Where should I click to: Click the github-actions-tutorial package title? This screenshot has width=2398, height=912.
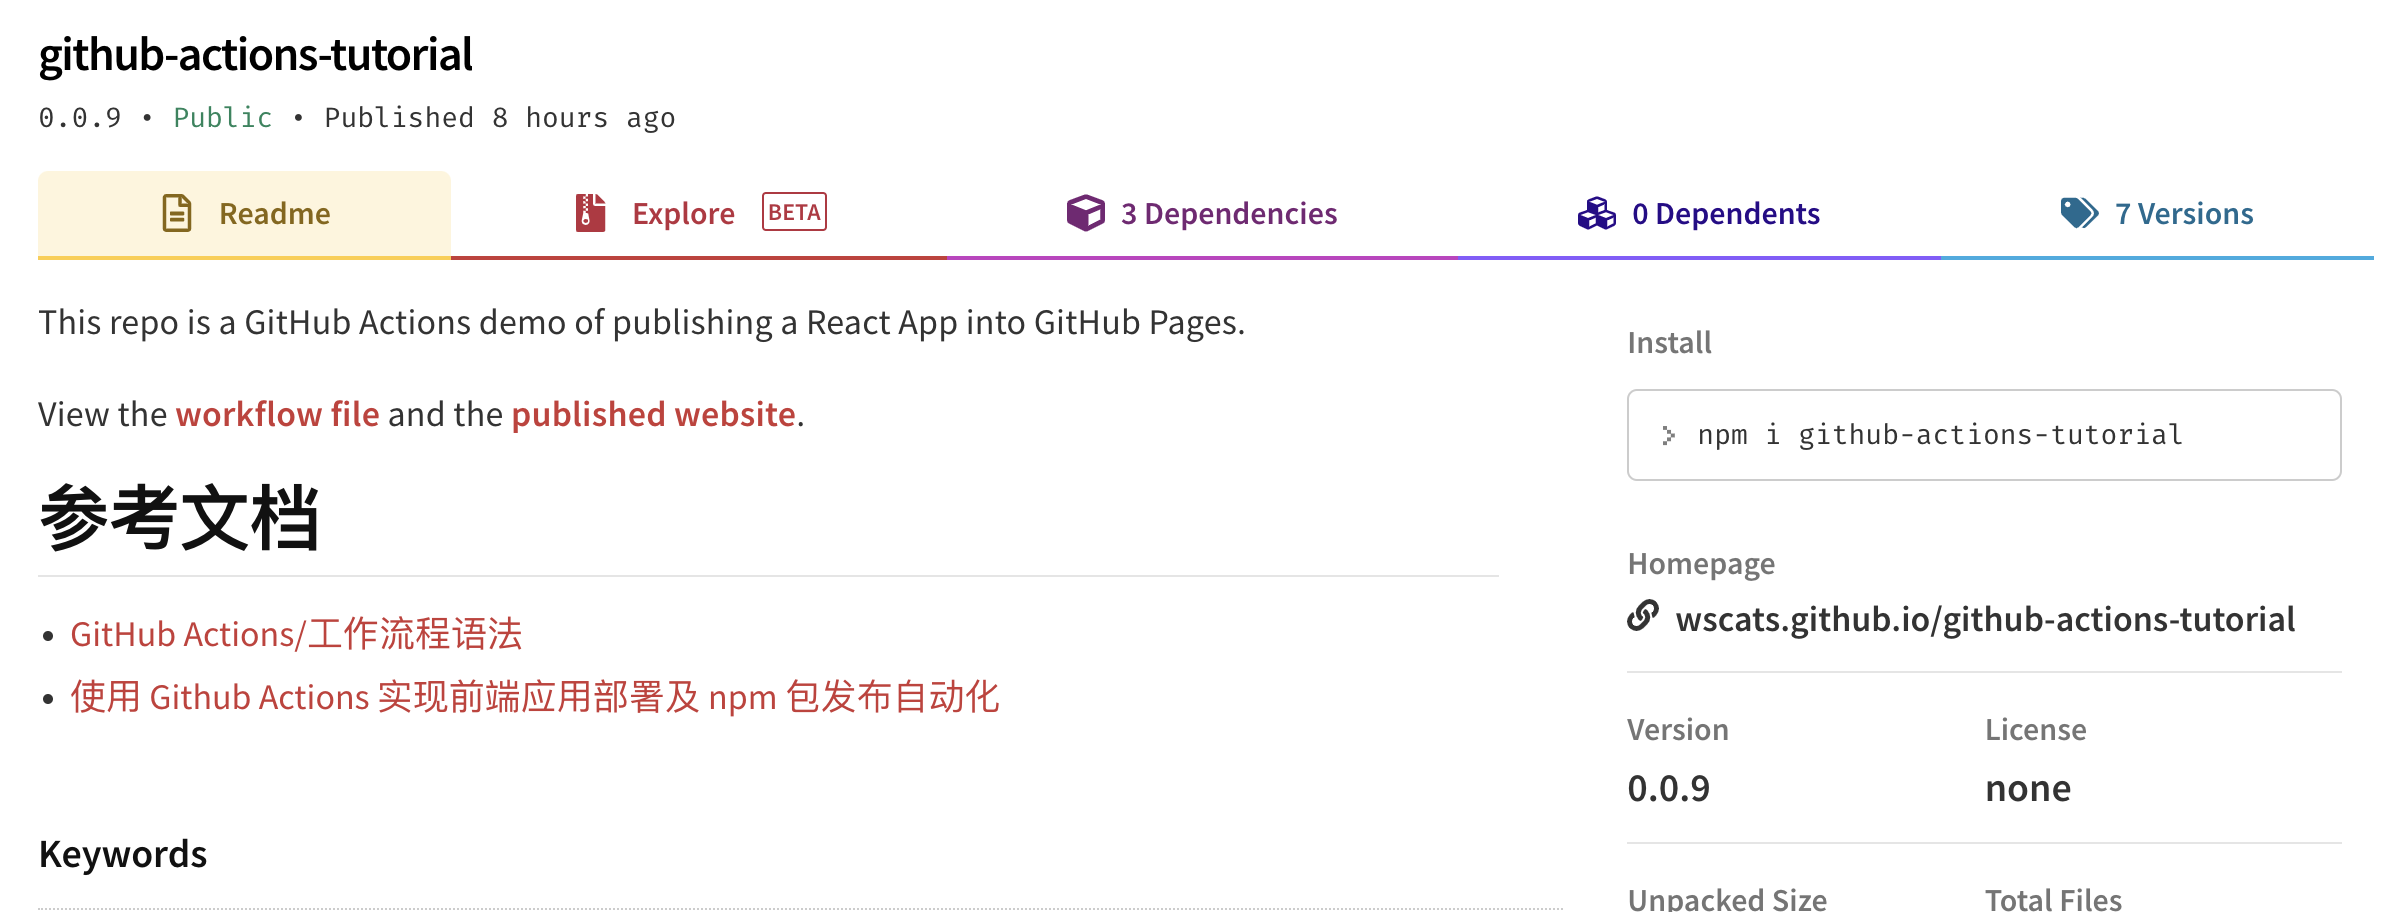pyautogui.click(x=256, y=54)
